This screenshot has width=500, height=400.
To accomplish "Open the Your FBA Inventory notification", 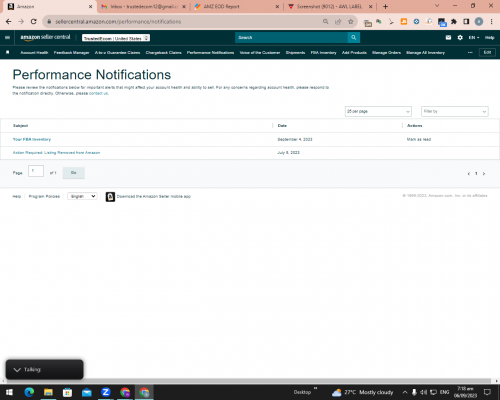I will [32, 139].
